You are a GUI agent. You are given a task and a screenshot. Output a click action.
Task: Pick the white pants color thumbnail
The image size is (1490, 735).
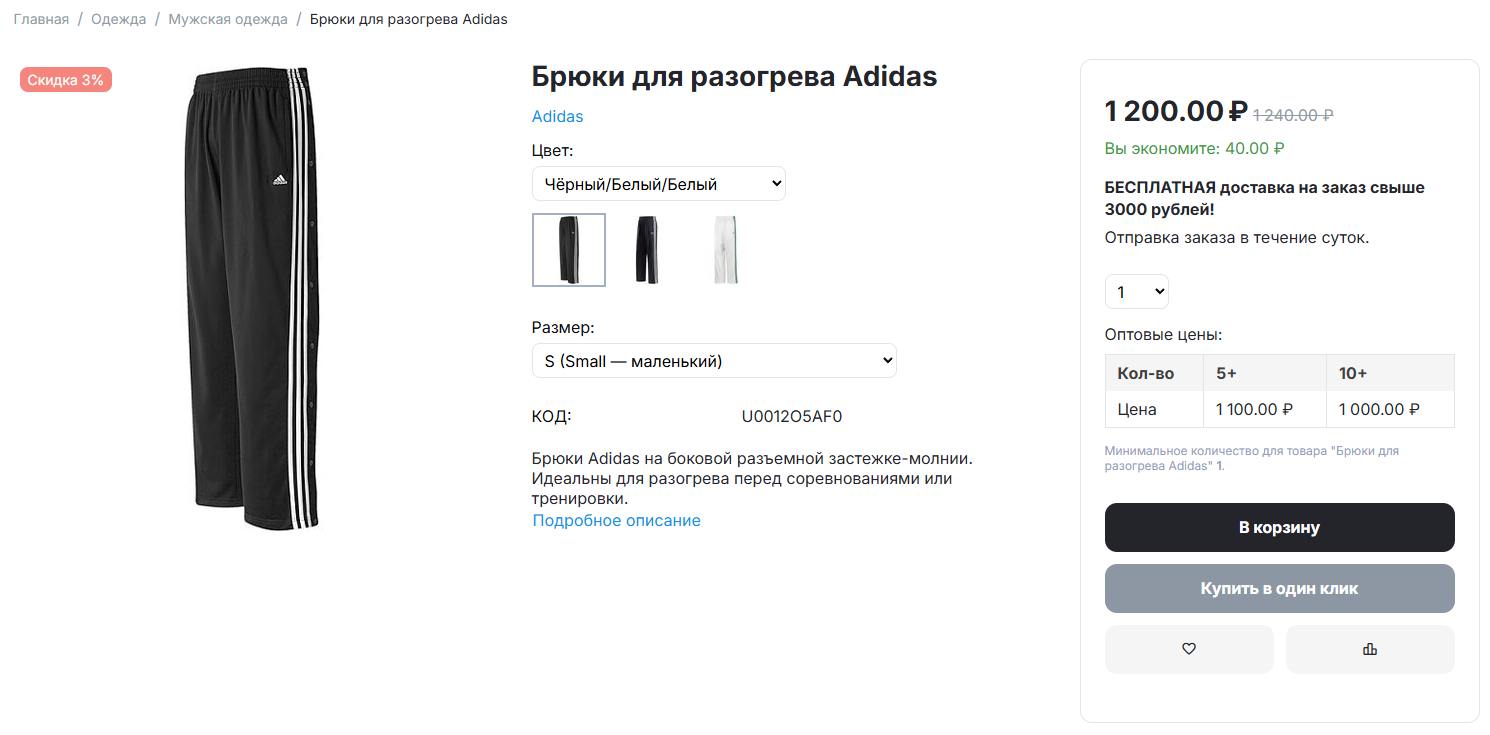pyautogui.click(x=726, y=250)
